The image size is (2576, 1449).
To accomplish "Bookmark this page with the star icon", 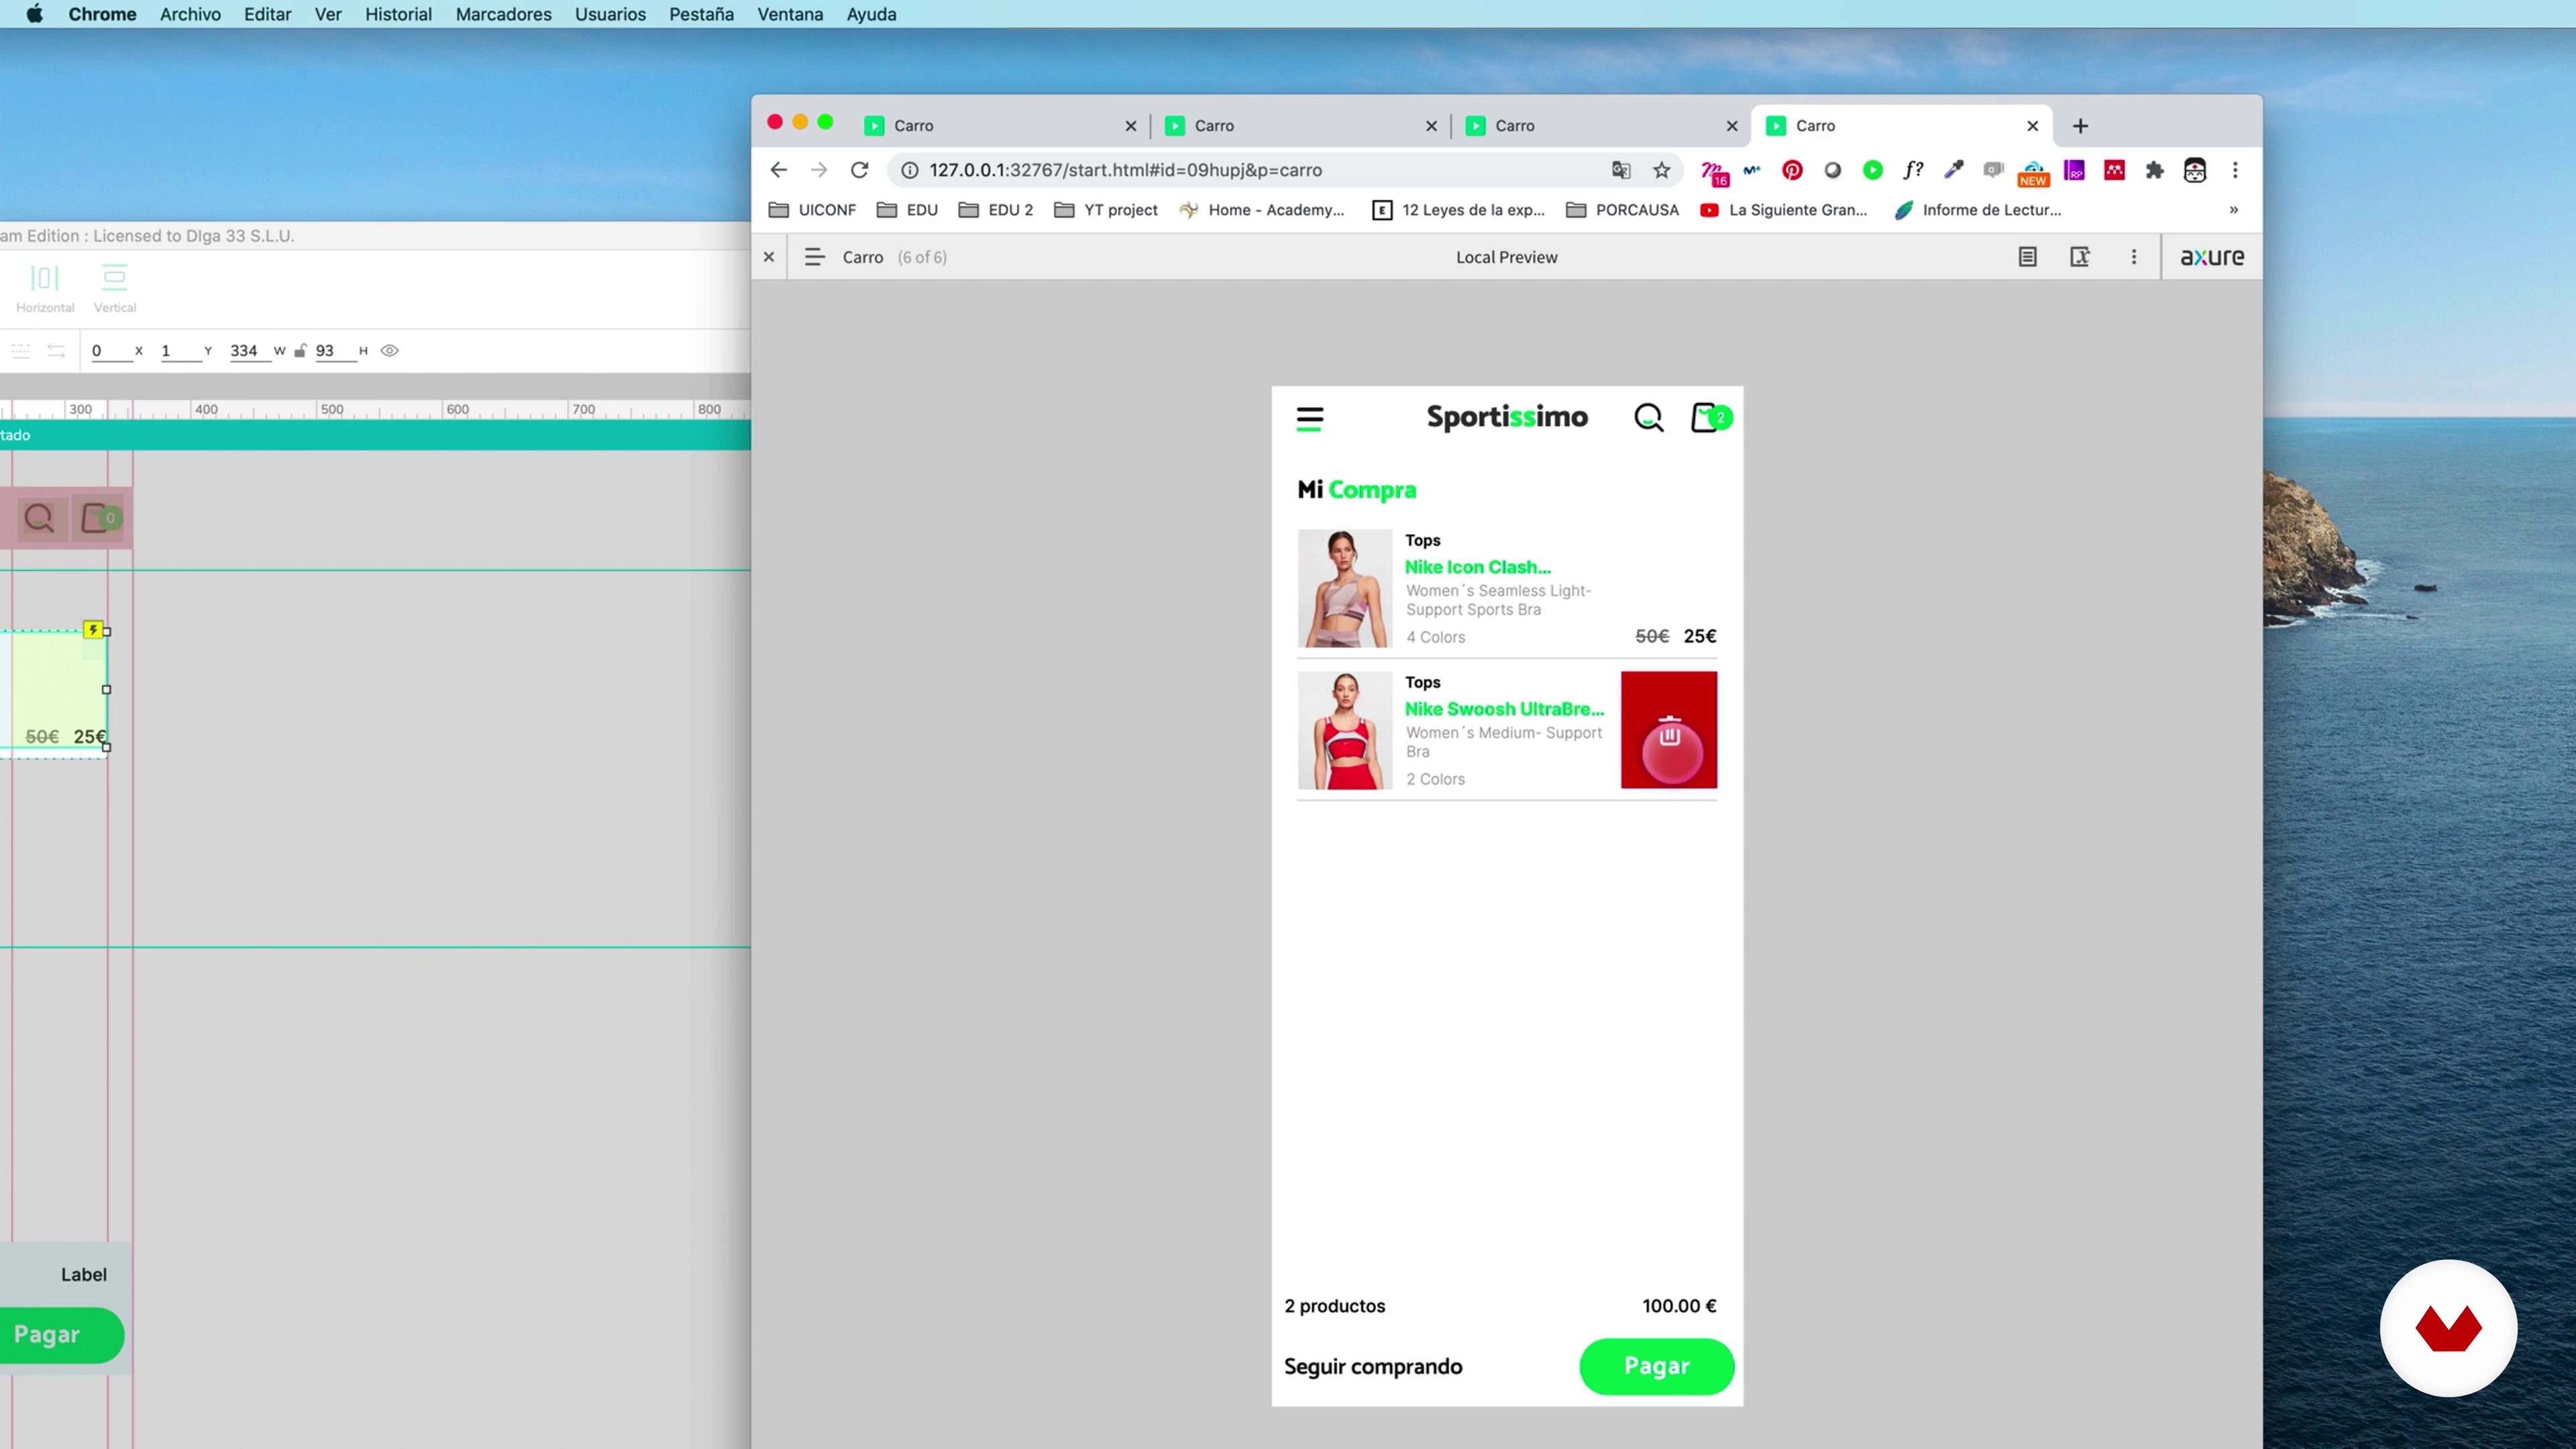I will [1662, 170].
